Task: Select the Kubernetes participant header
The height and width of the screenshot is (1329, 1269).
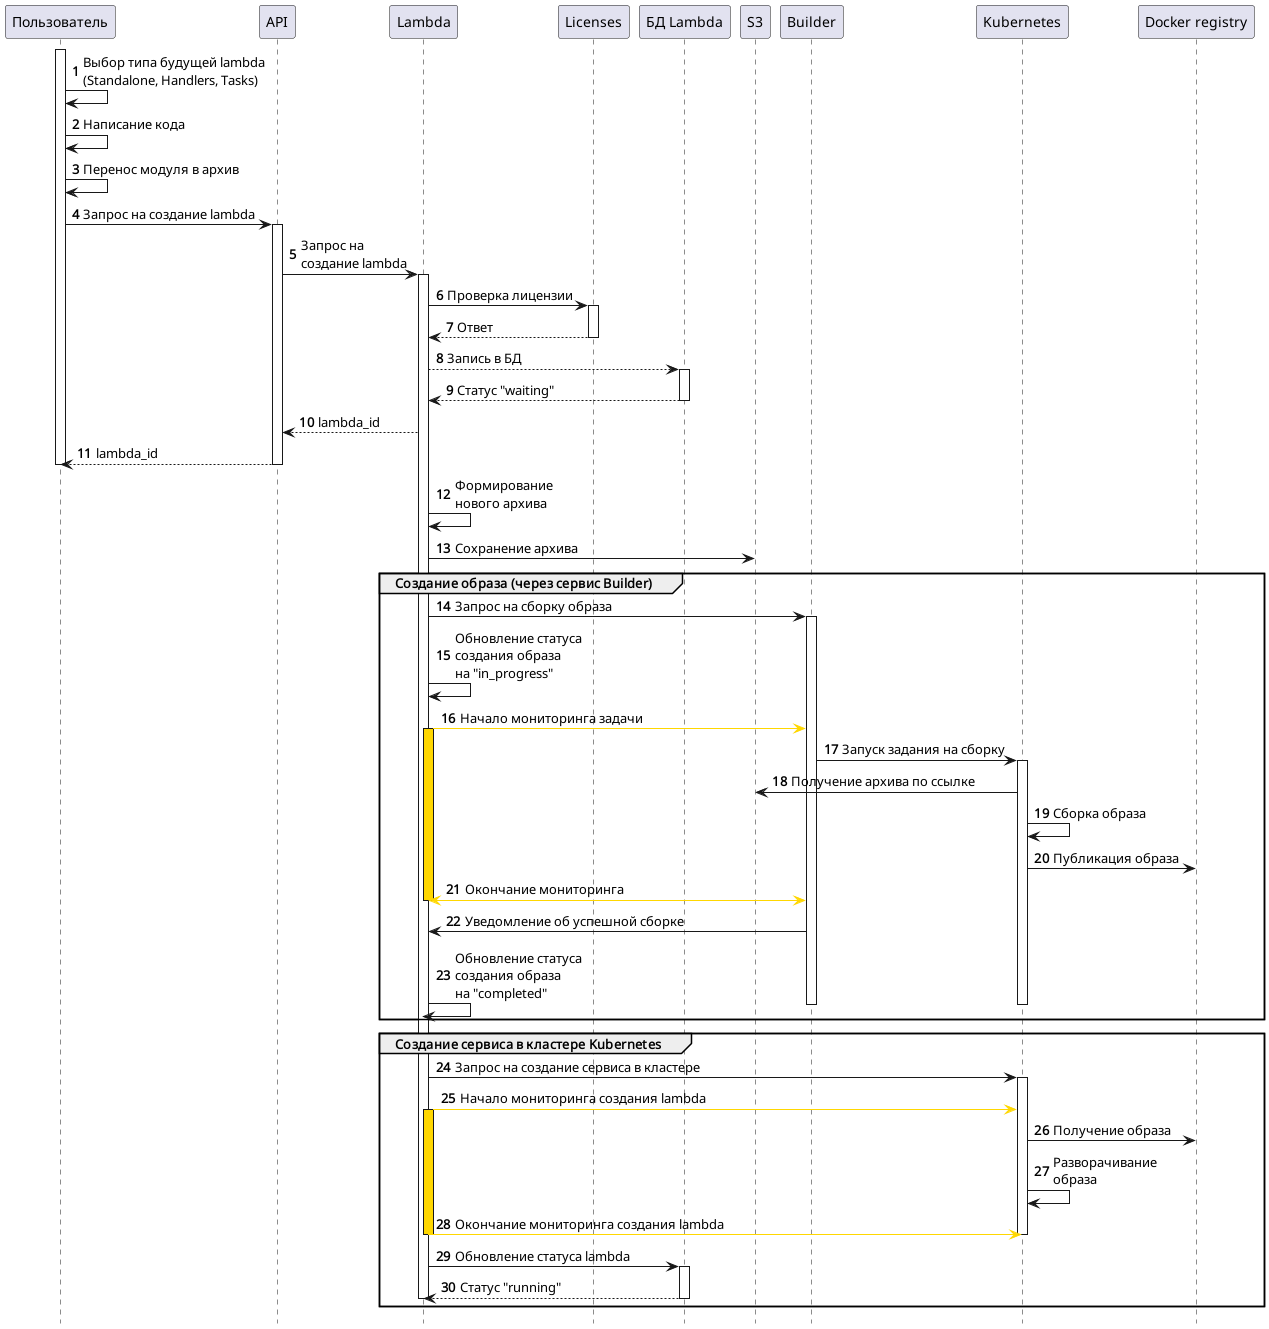Action: (x=1022, y=22)
